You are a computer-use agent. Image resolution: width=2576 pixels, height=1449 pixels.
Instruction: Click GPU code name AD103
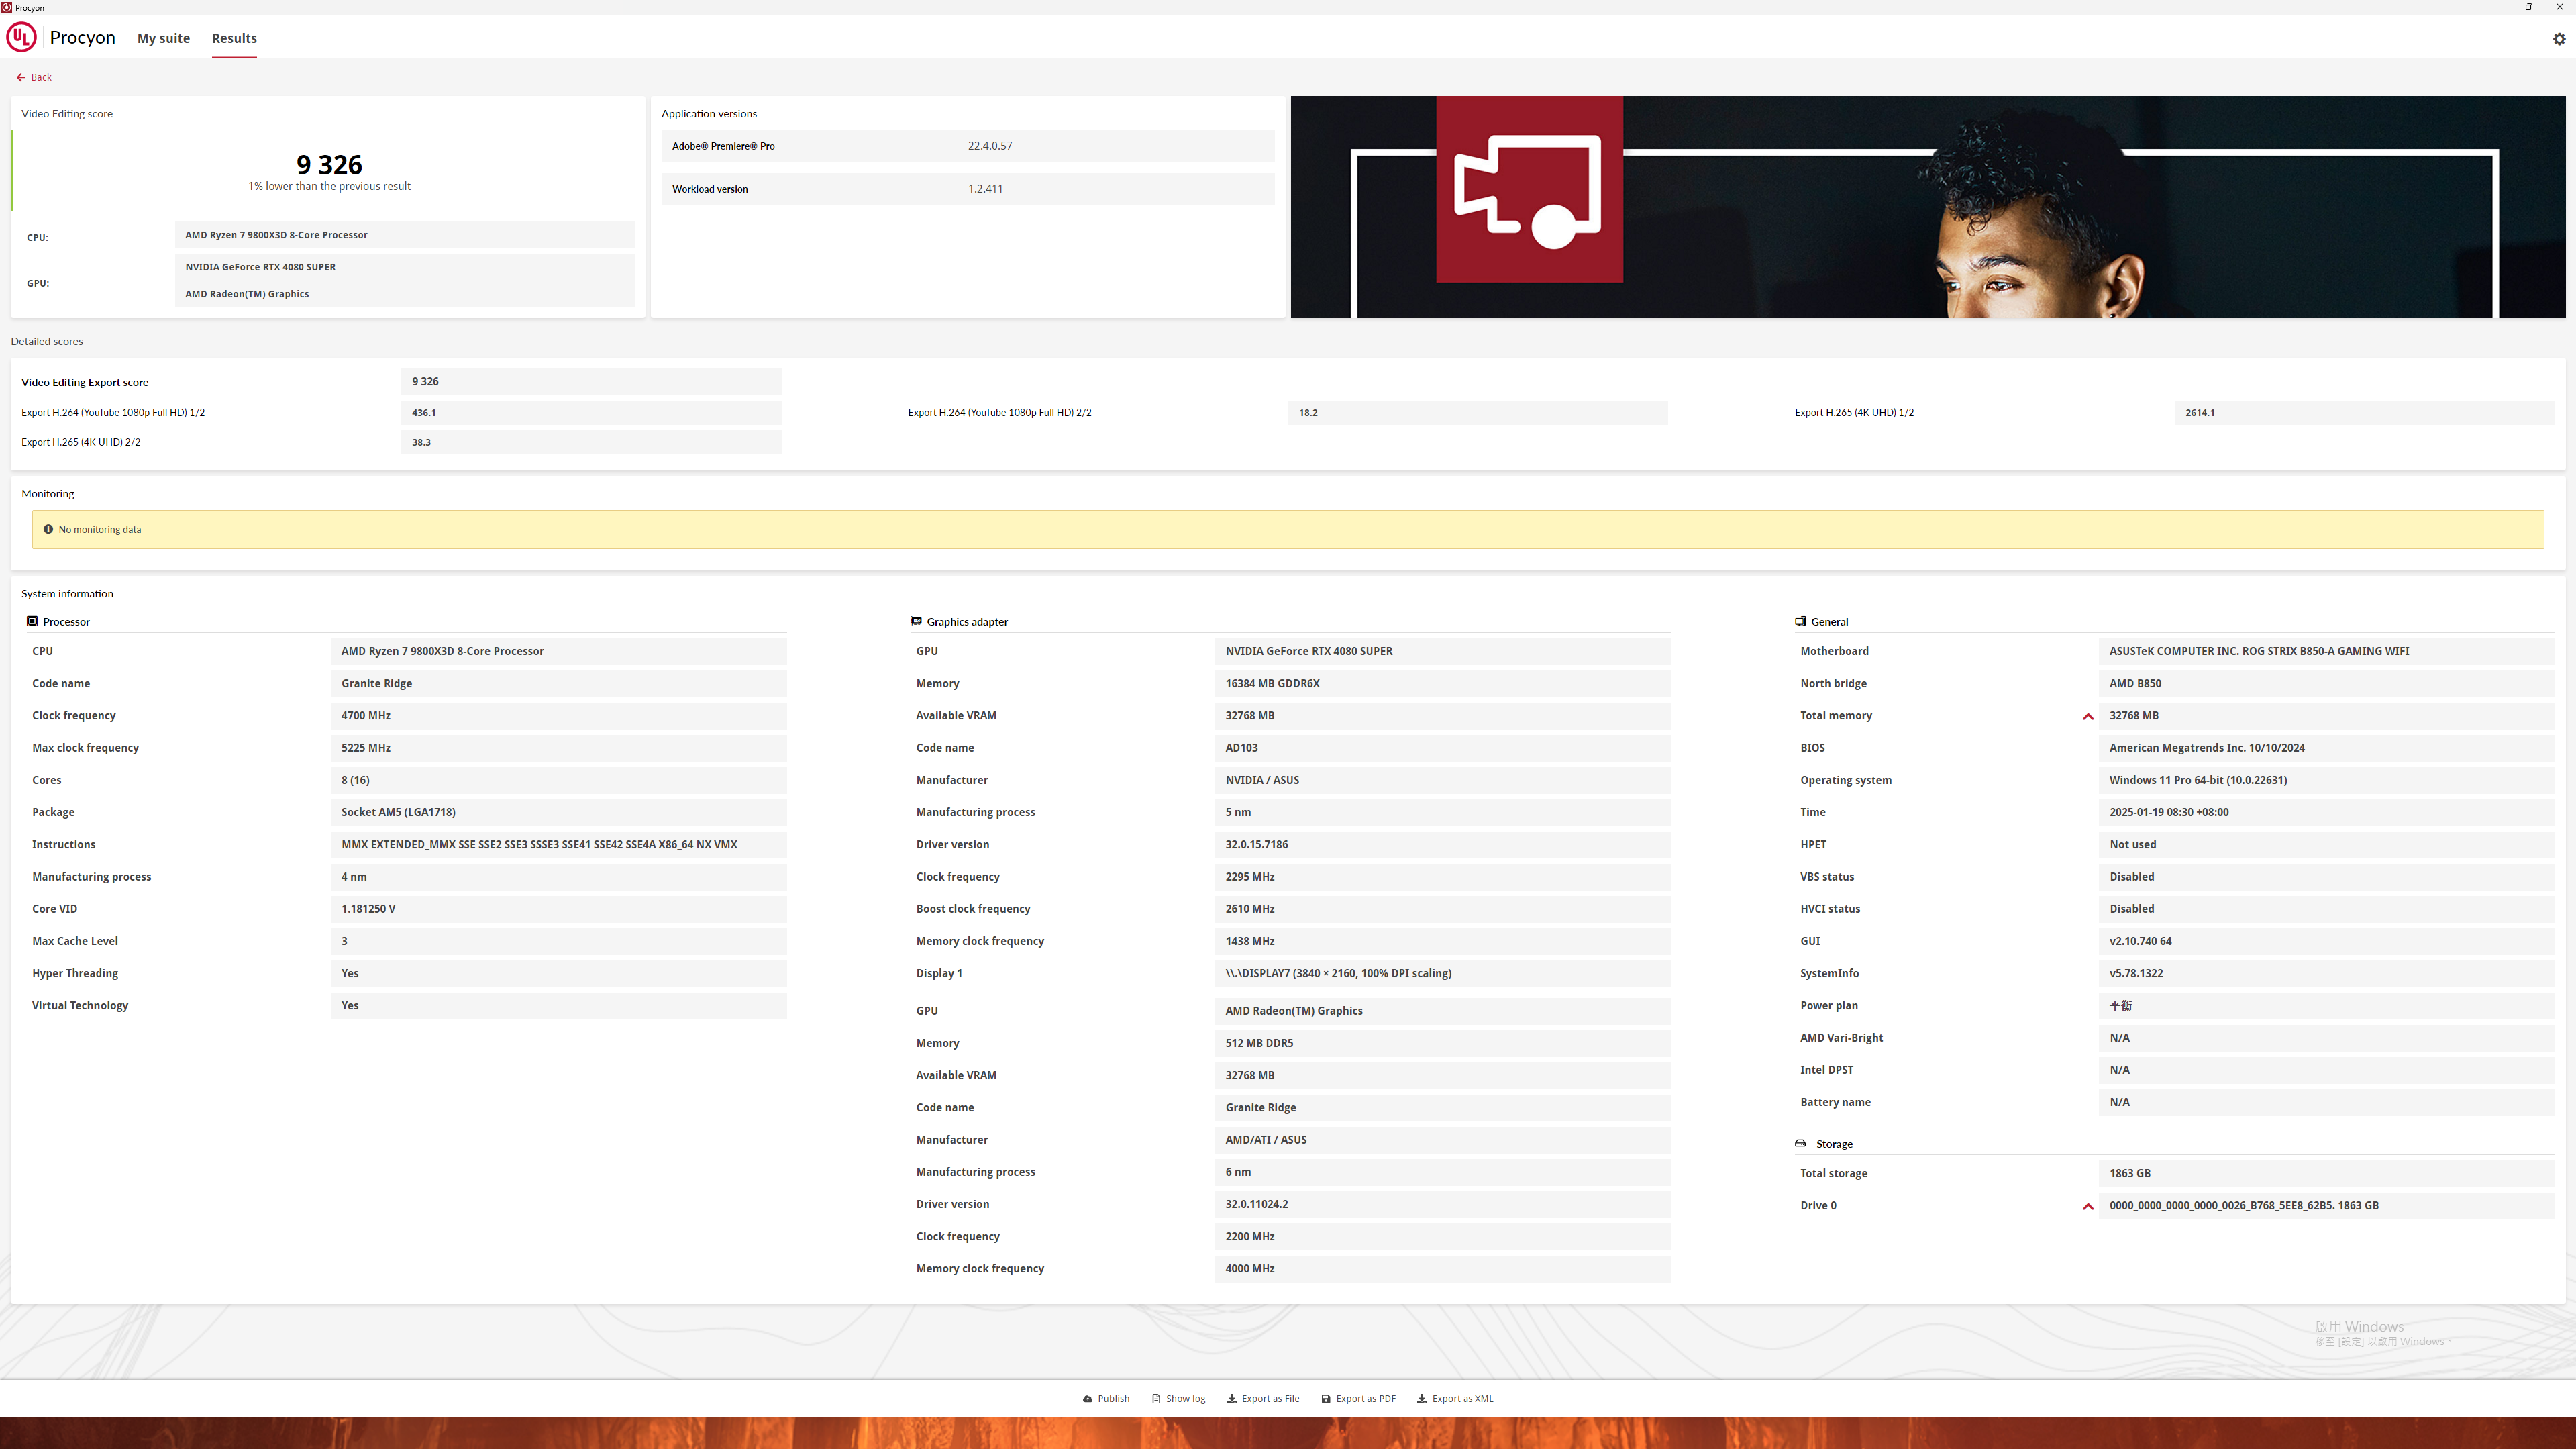coord(1442,748)
